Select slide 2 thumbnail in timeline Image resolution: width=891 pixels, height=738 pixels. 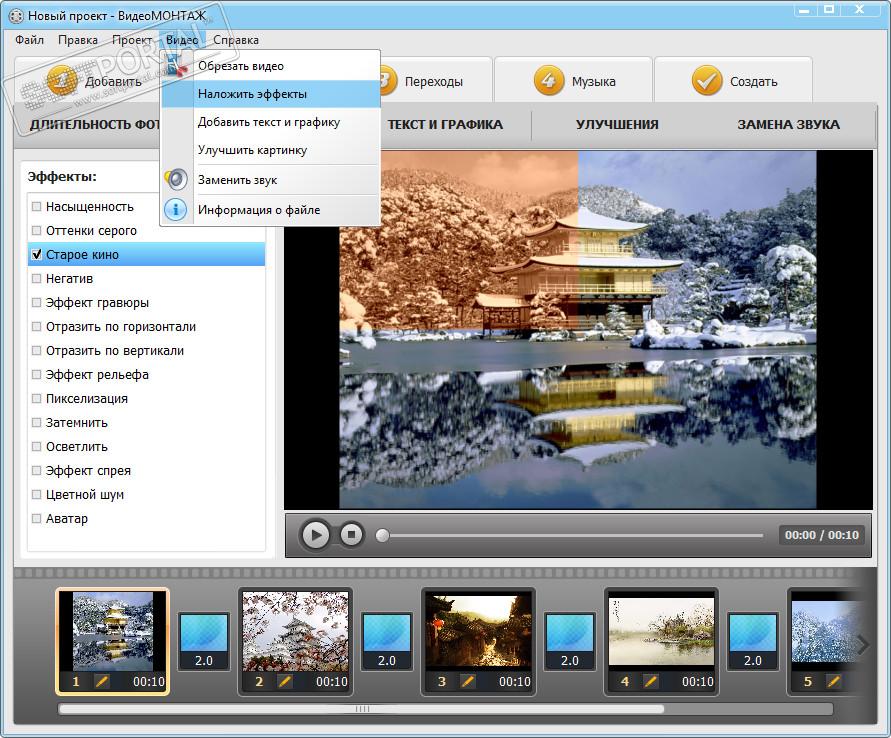[295, 632]
